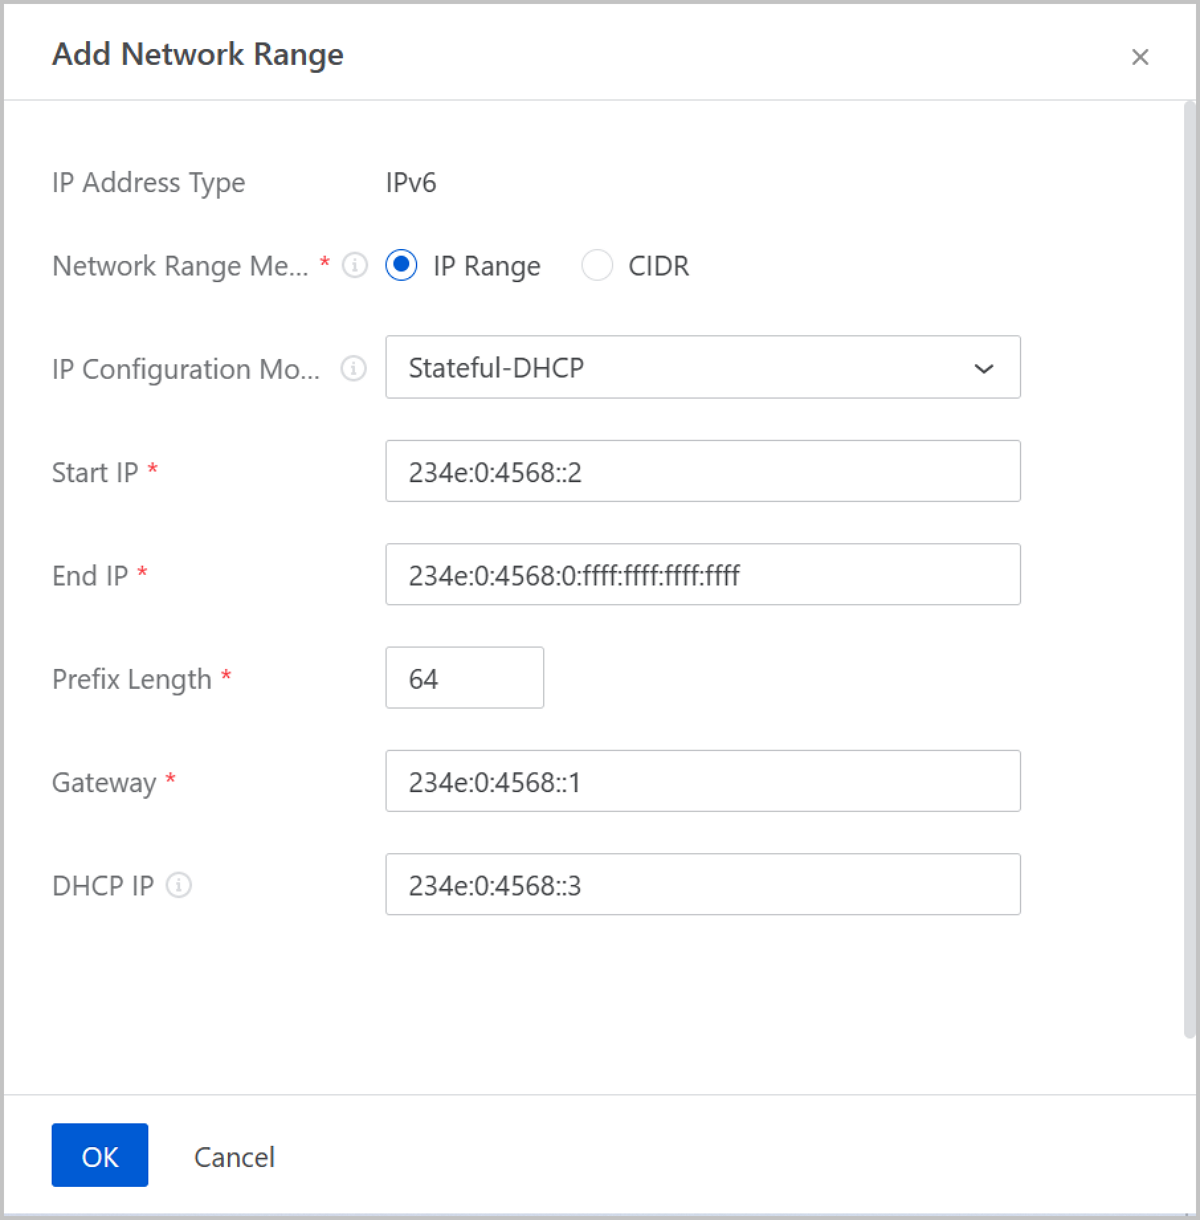1200x1220 pixels.
Task: Select the Prefix Length field showing 64
Action: (464, 678)
